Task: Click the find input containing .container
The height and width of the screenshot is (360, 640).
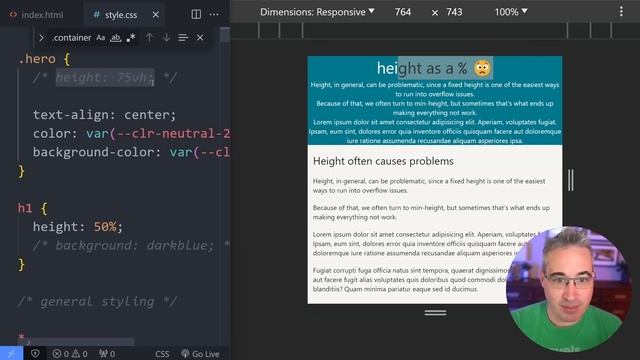Action: tap(71, 38)
